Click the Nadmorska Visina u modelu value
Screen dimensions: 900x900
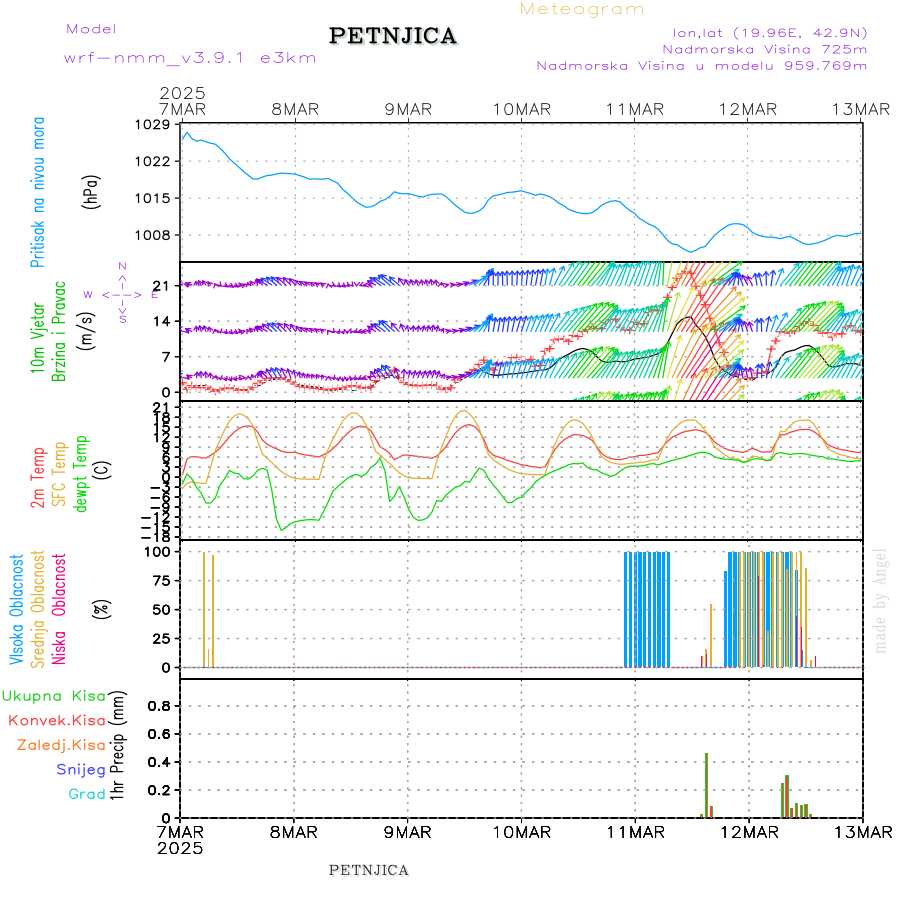pos(701,66)
